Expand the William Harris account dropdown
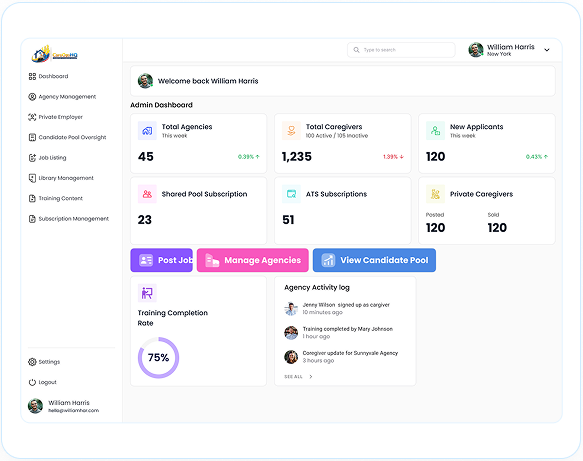 (547, 50)
